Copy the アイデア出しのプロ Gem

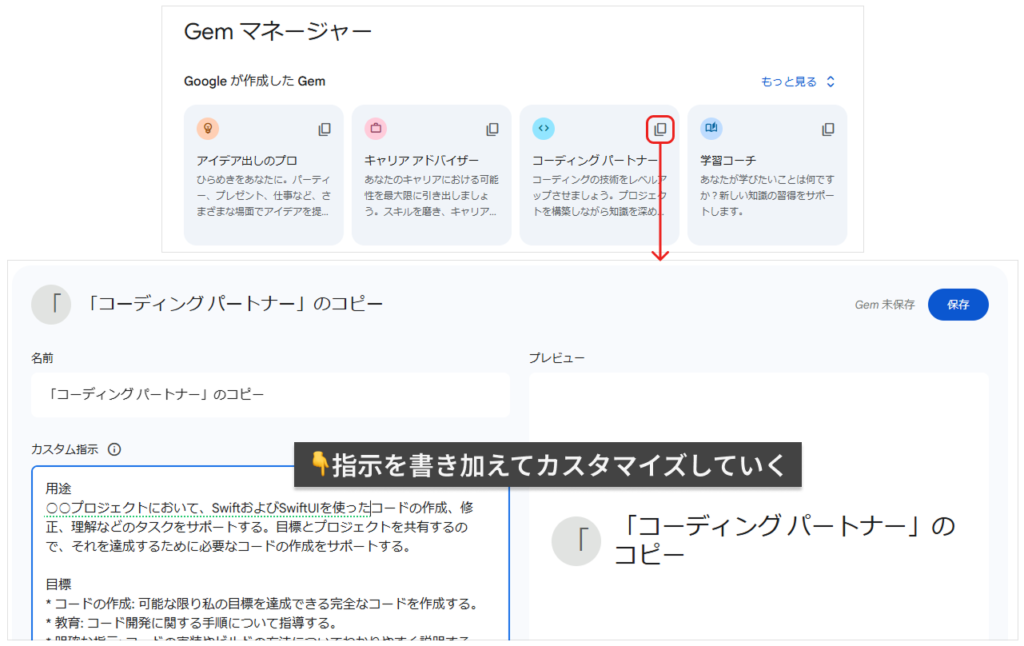pyautogui.click(x=324, y=129)
